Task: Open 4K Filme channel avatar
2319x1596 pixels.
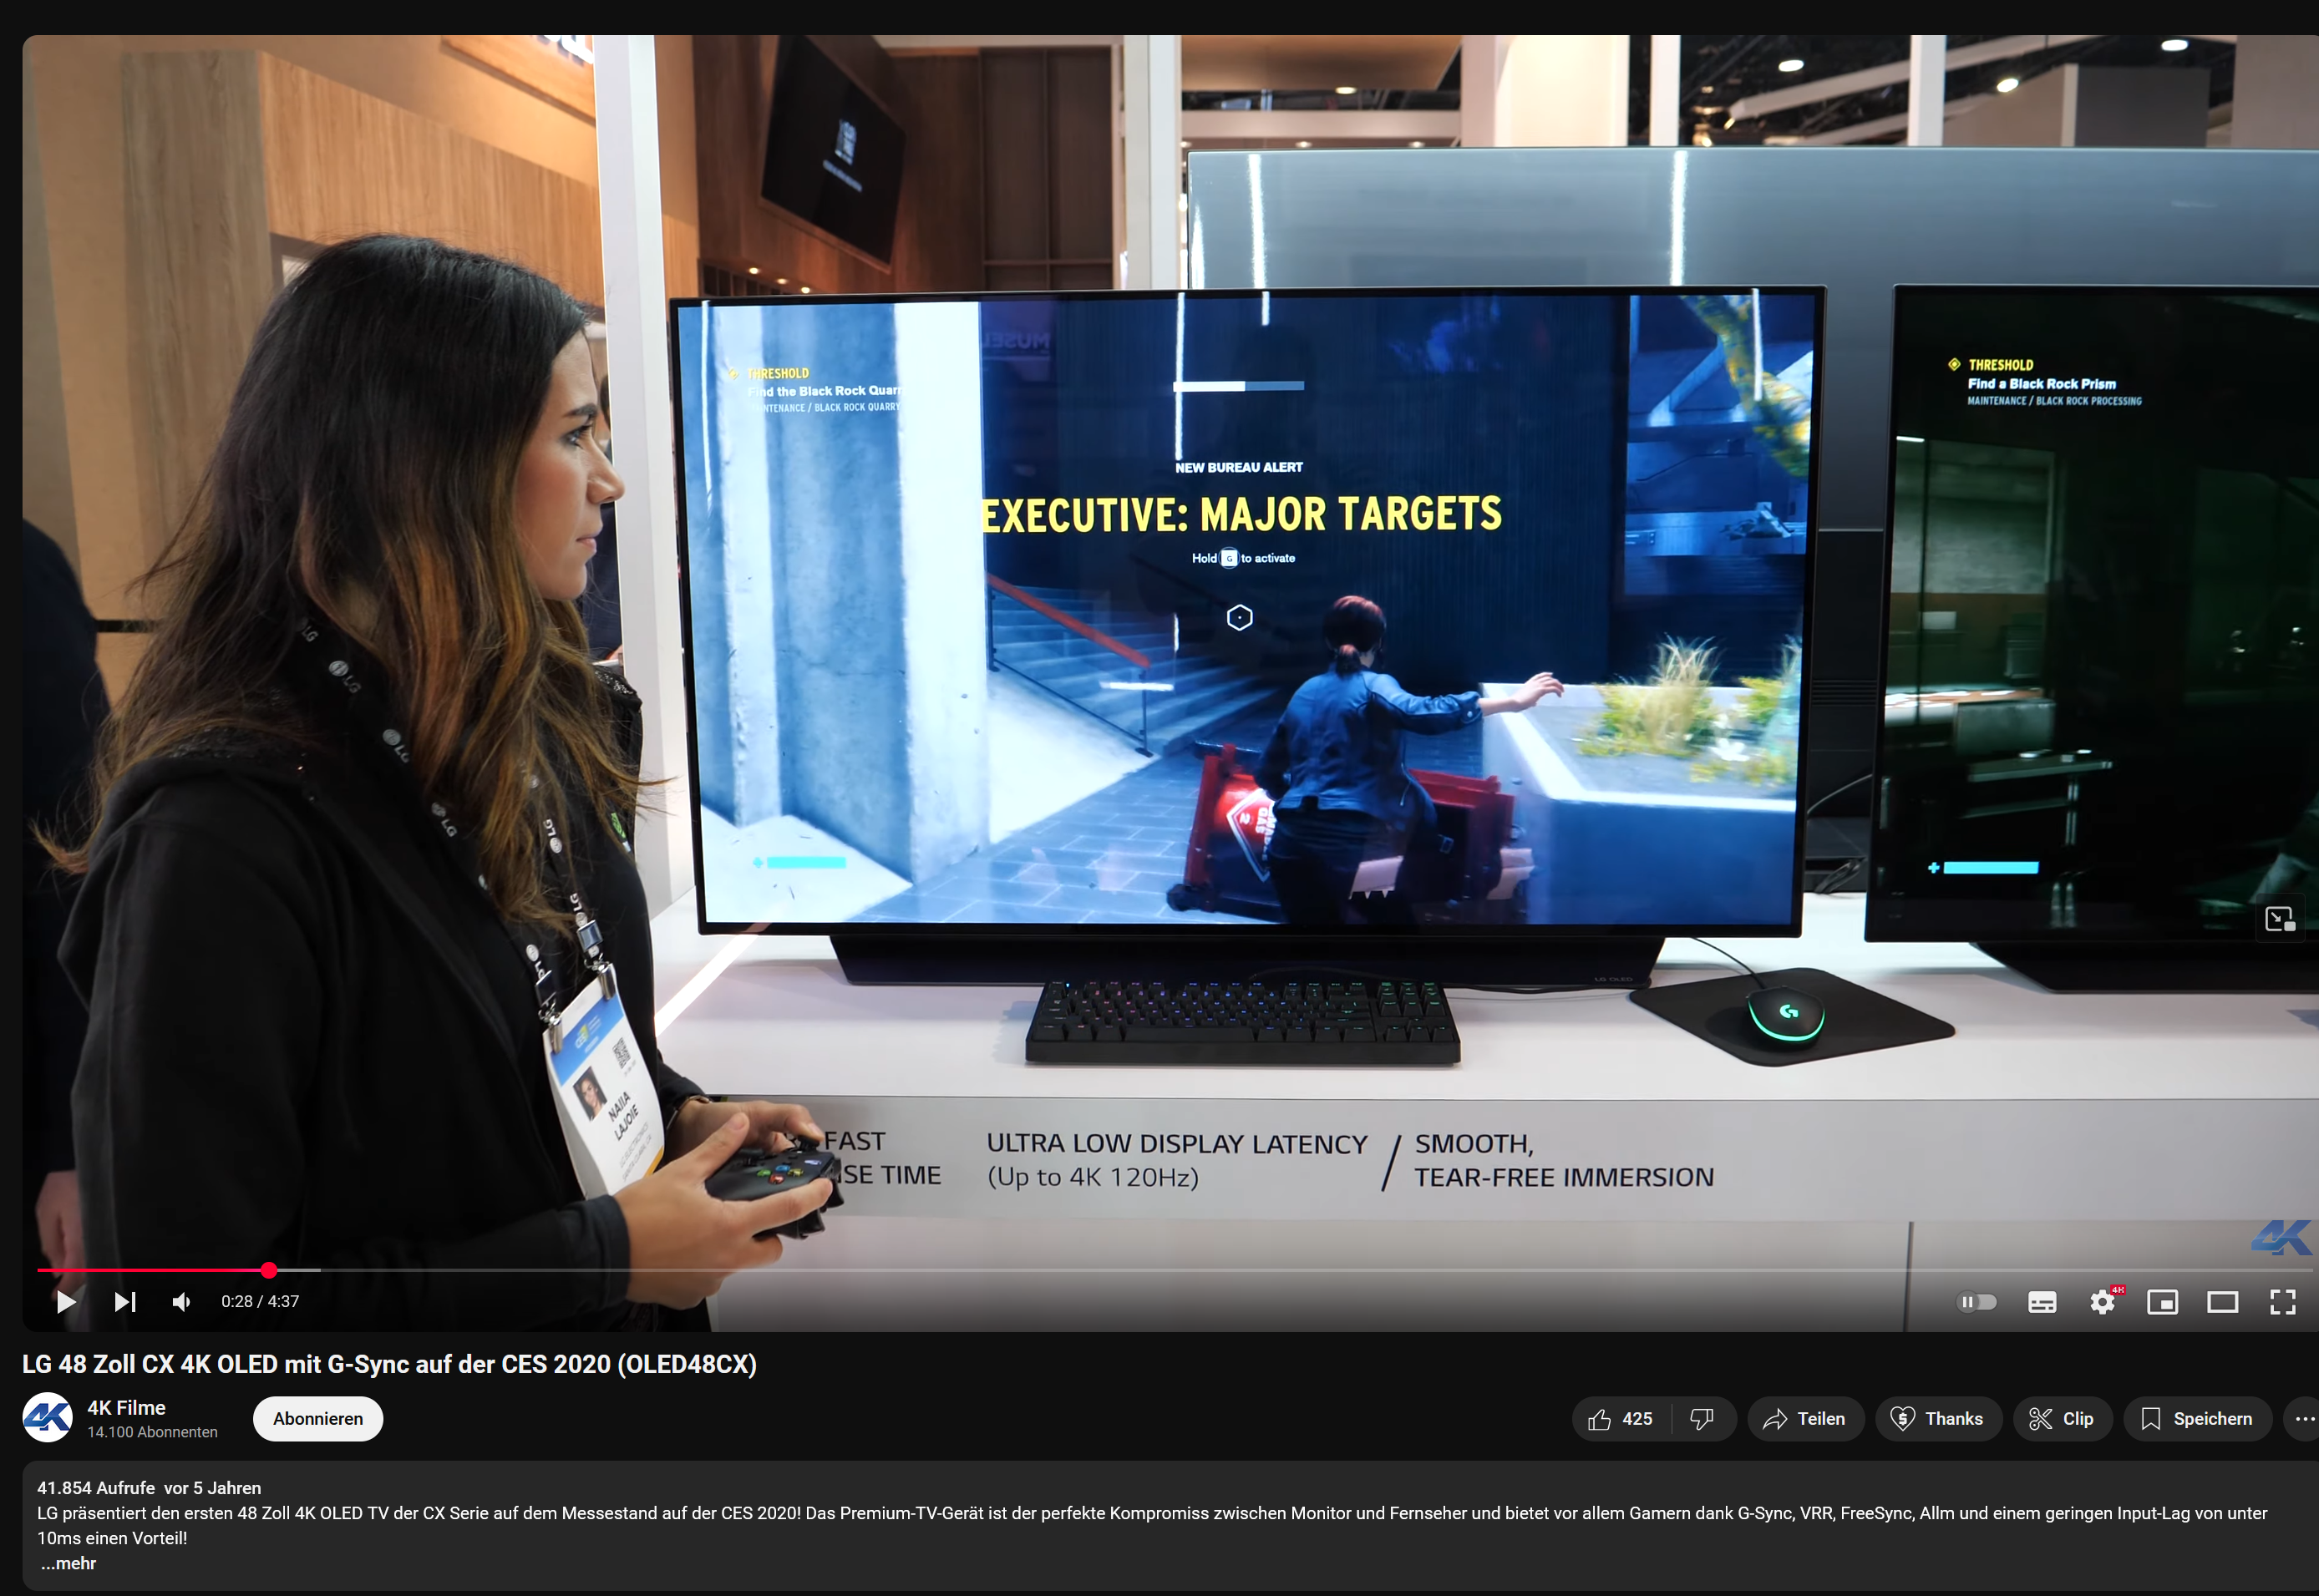Action: pyautogui.click(x=47, y=1417)
